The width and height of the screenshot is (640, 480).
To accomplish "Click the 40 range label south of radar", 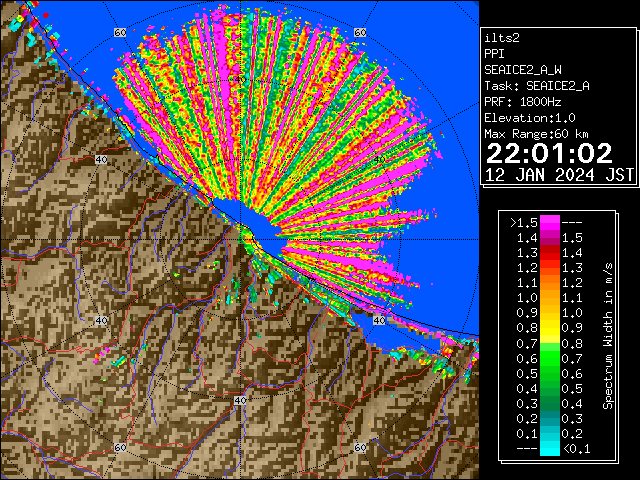I will [240, 400].
